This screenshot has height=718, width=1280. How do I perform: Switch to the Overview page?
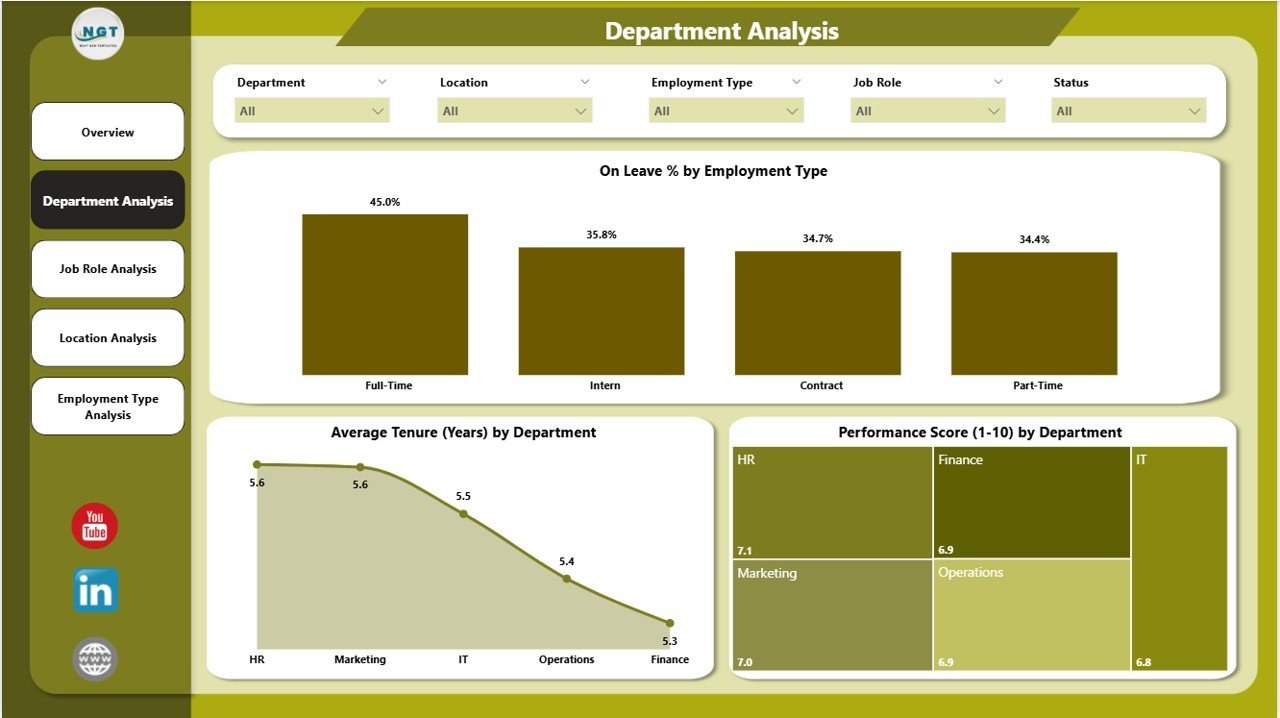pyautogui.click(x=107, y=131)
